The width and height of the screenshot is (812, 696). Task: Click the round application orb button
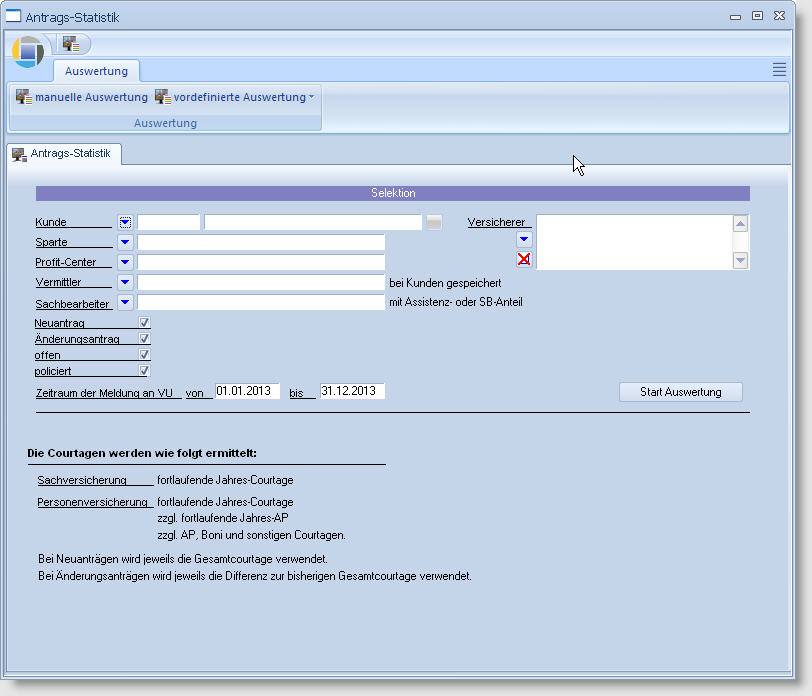click(28, 51)
